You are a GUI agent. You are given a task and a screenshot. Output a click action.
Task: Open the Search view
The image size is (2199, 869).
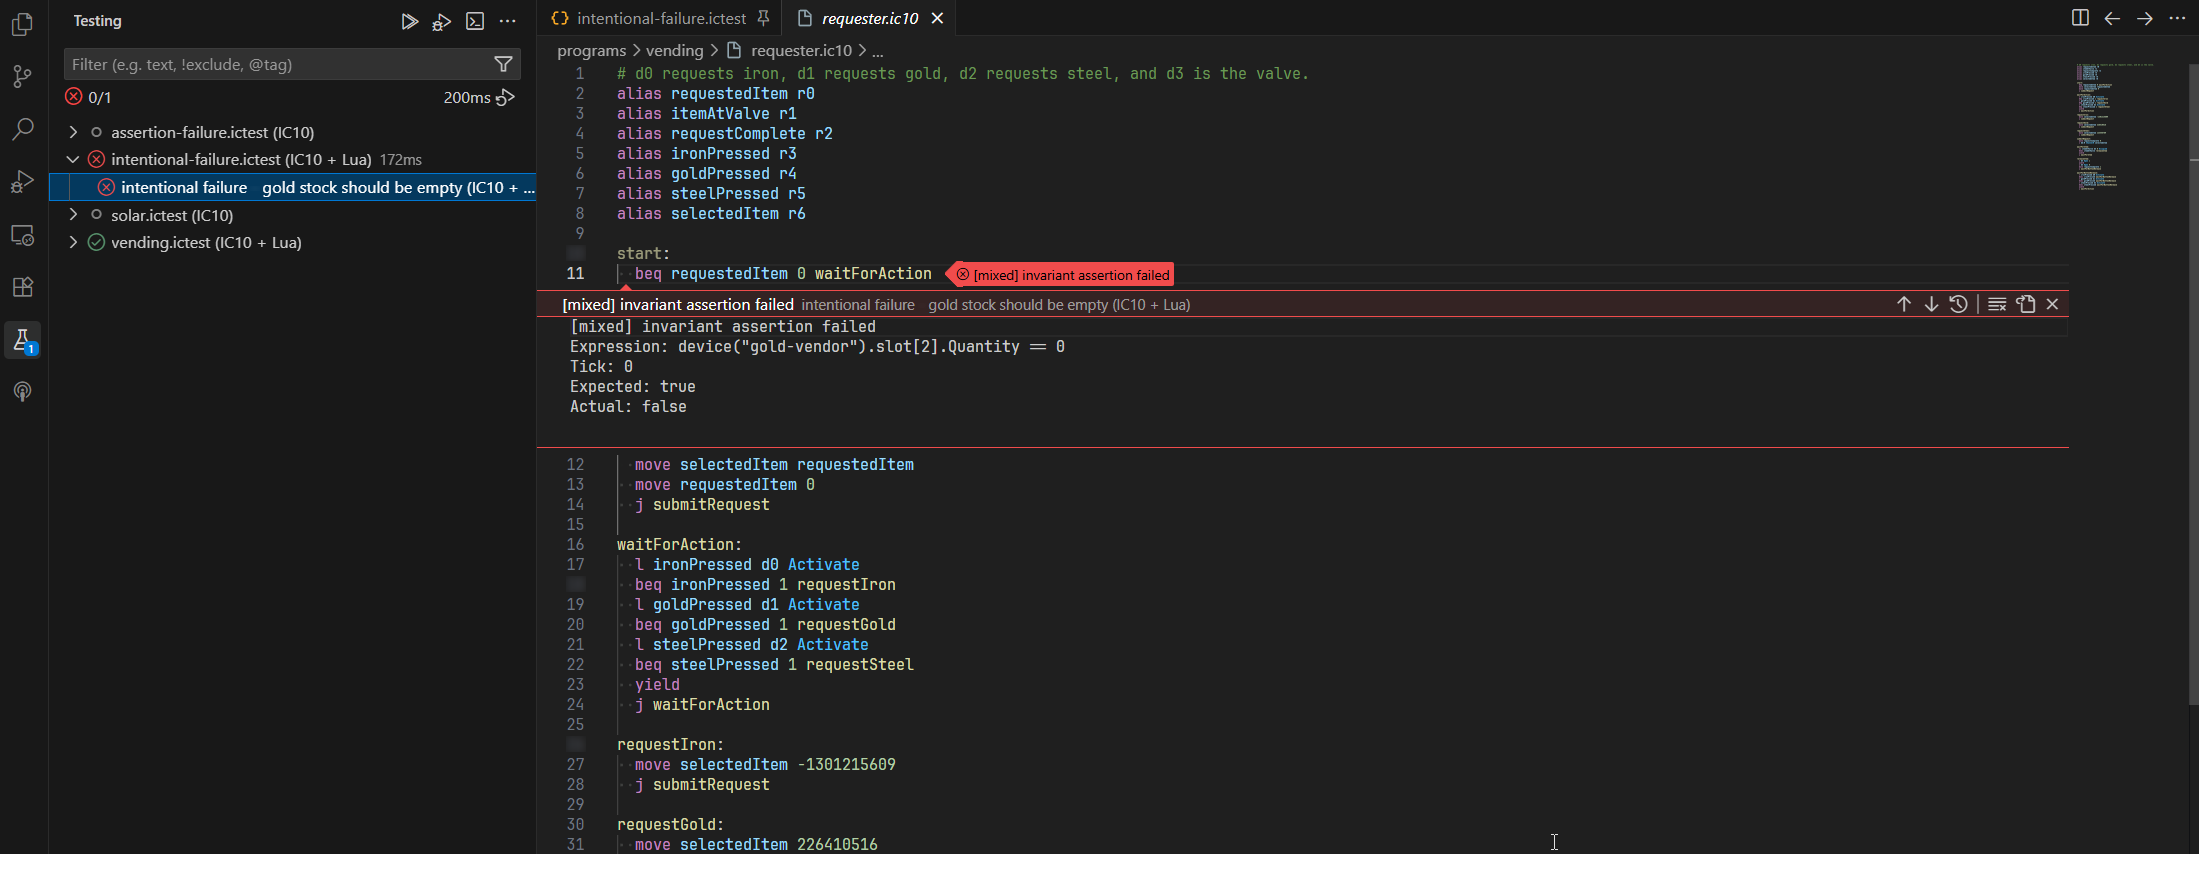point(22,129)
